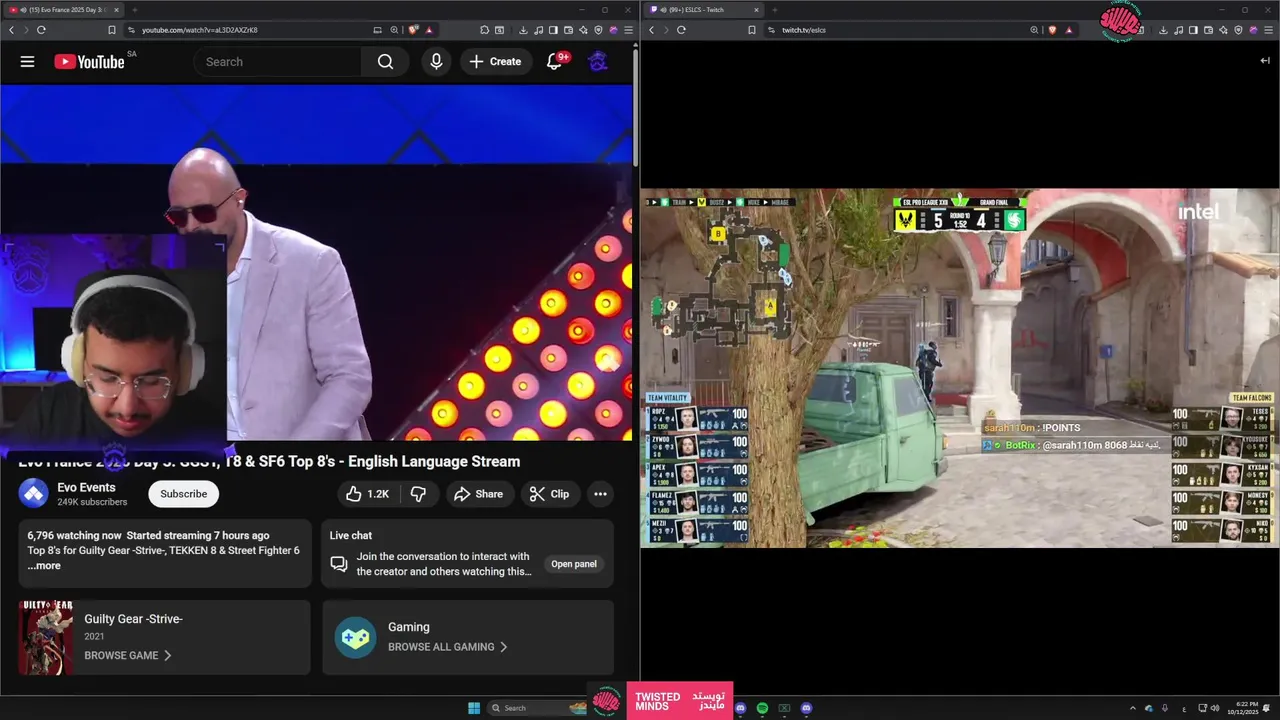Click the video title Evo France 2025
This screenshot has width=1280, height=720.
point(269,462)
